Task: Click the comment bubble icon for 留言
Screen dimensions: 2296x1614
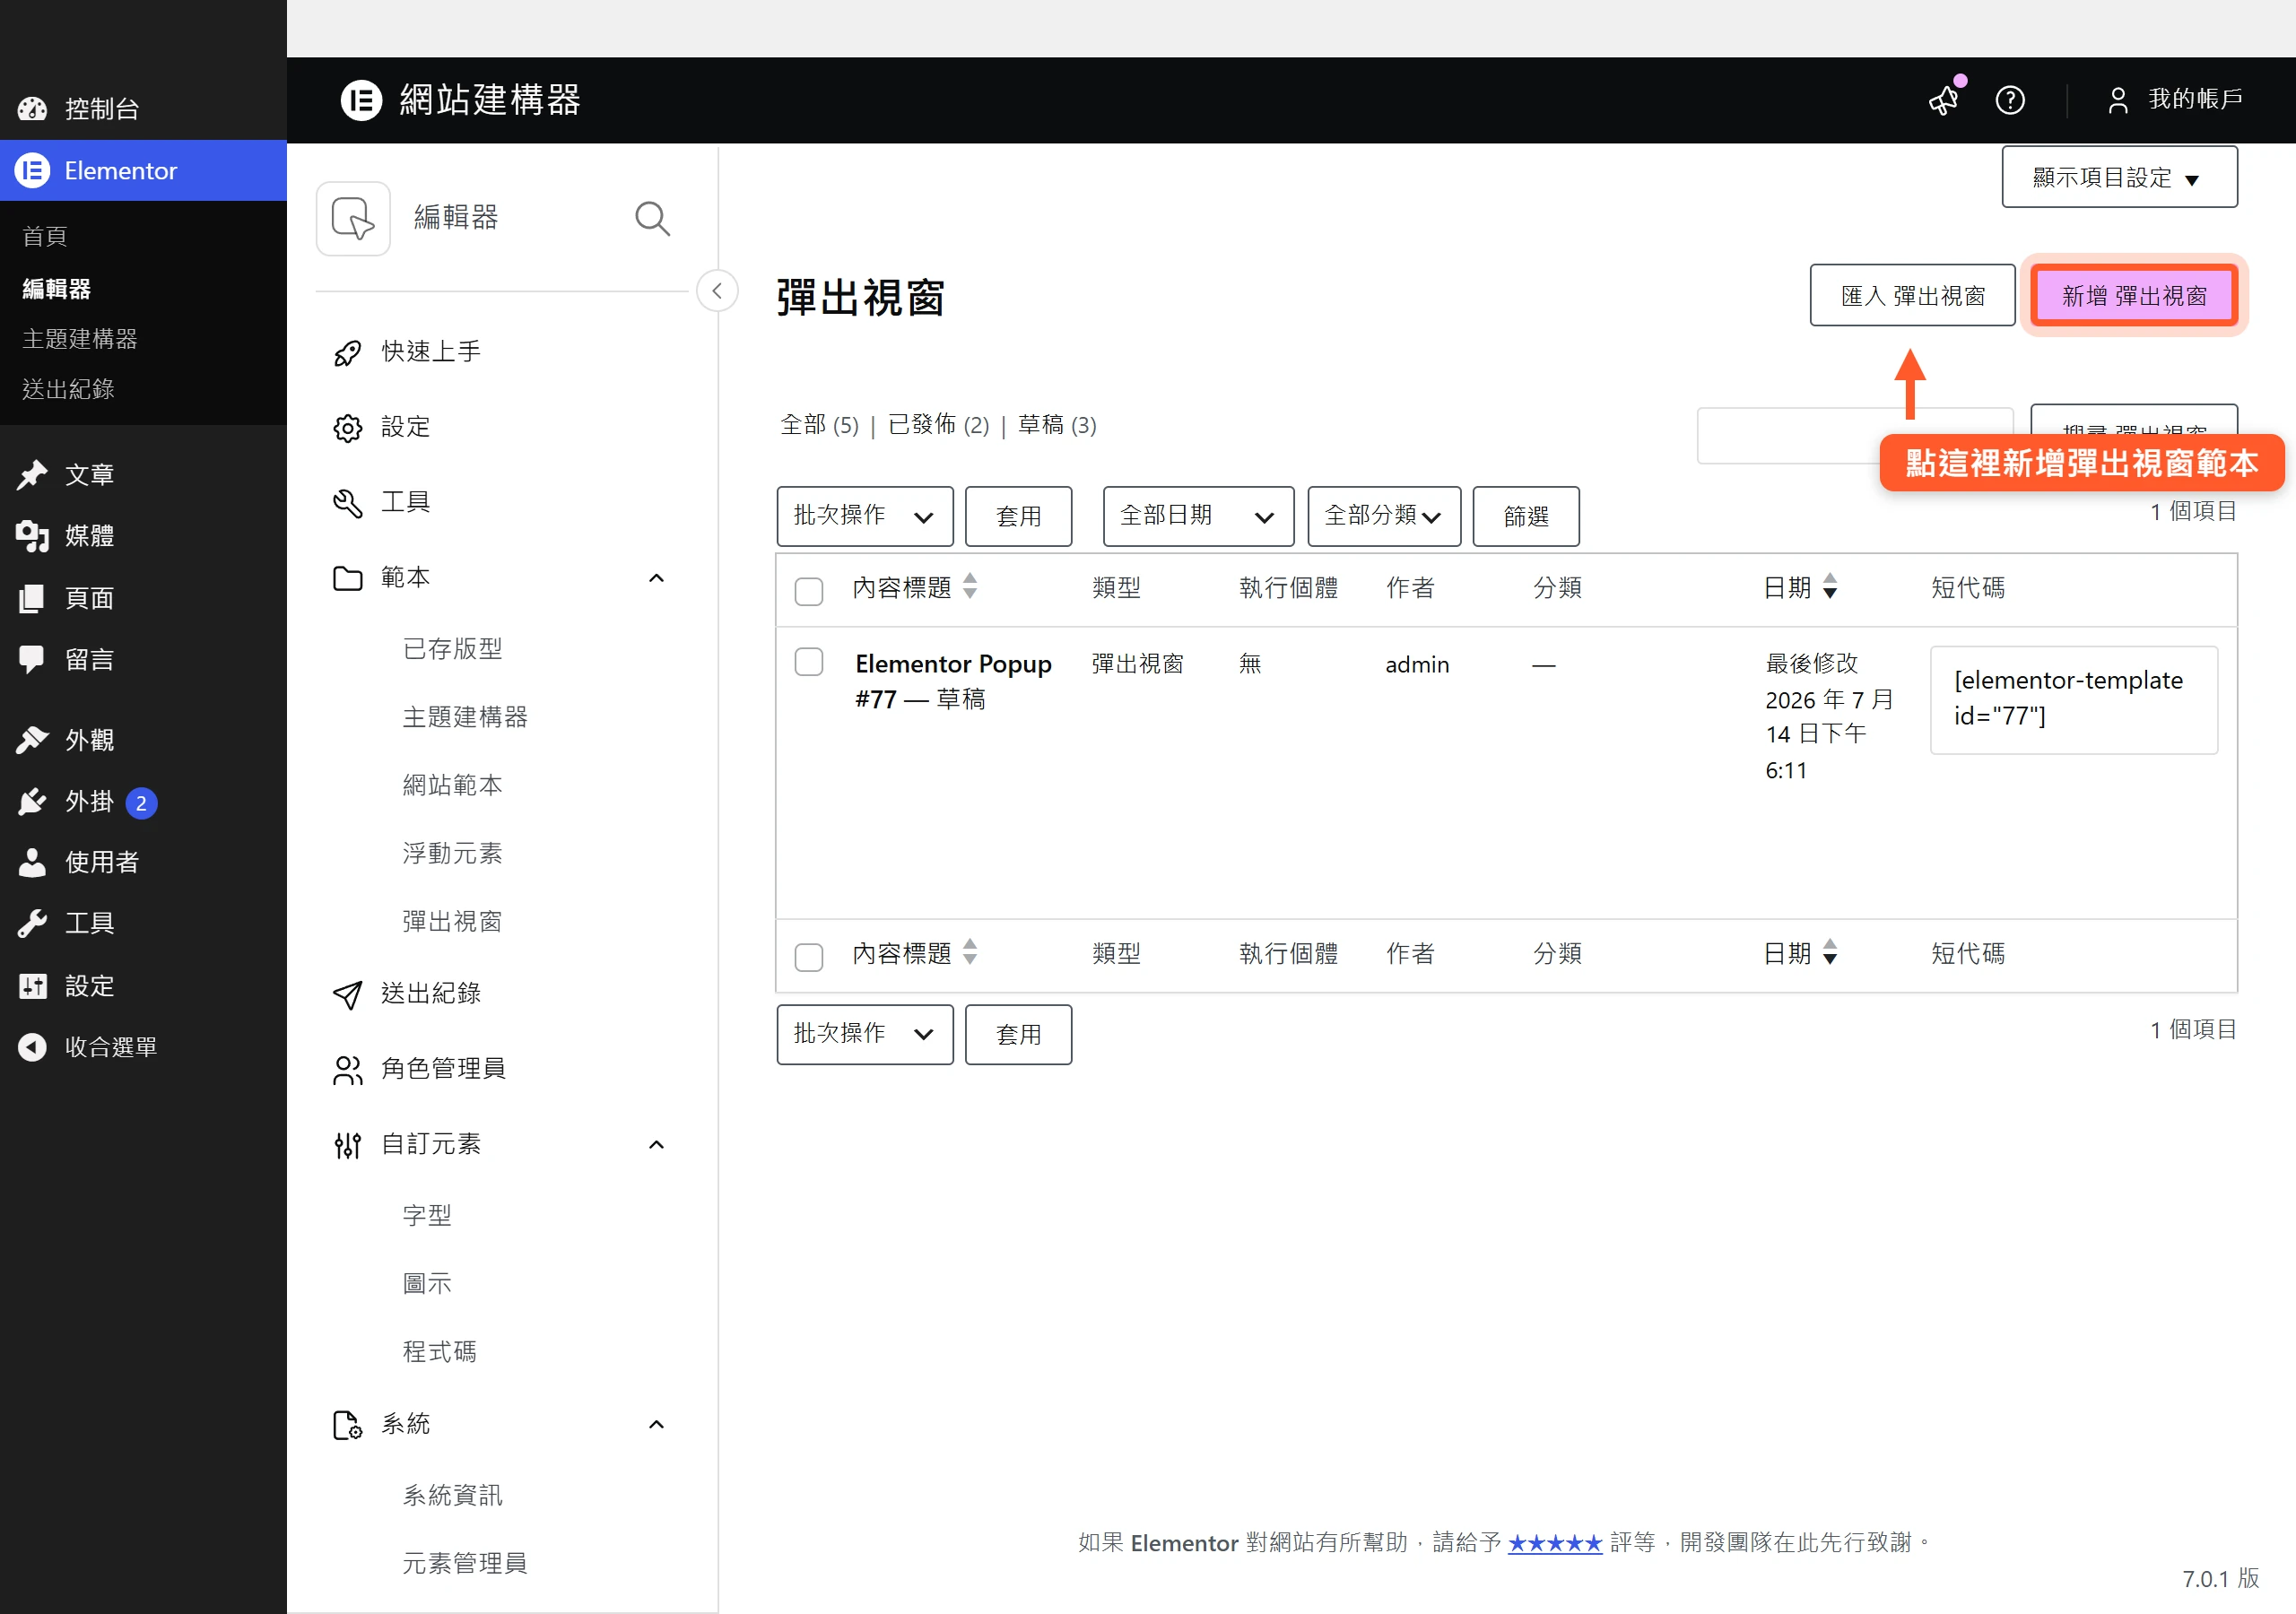Action: click(32, 659)
